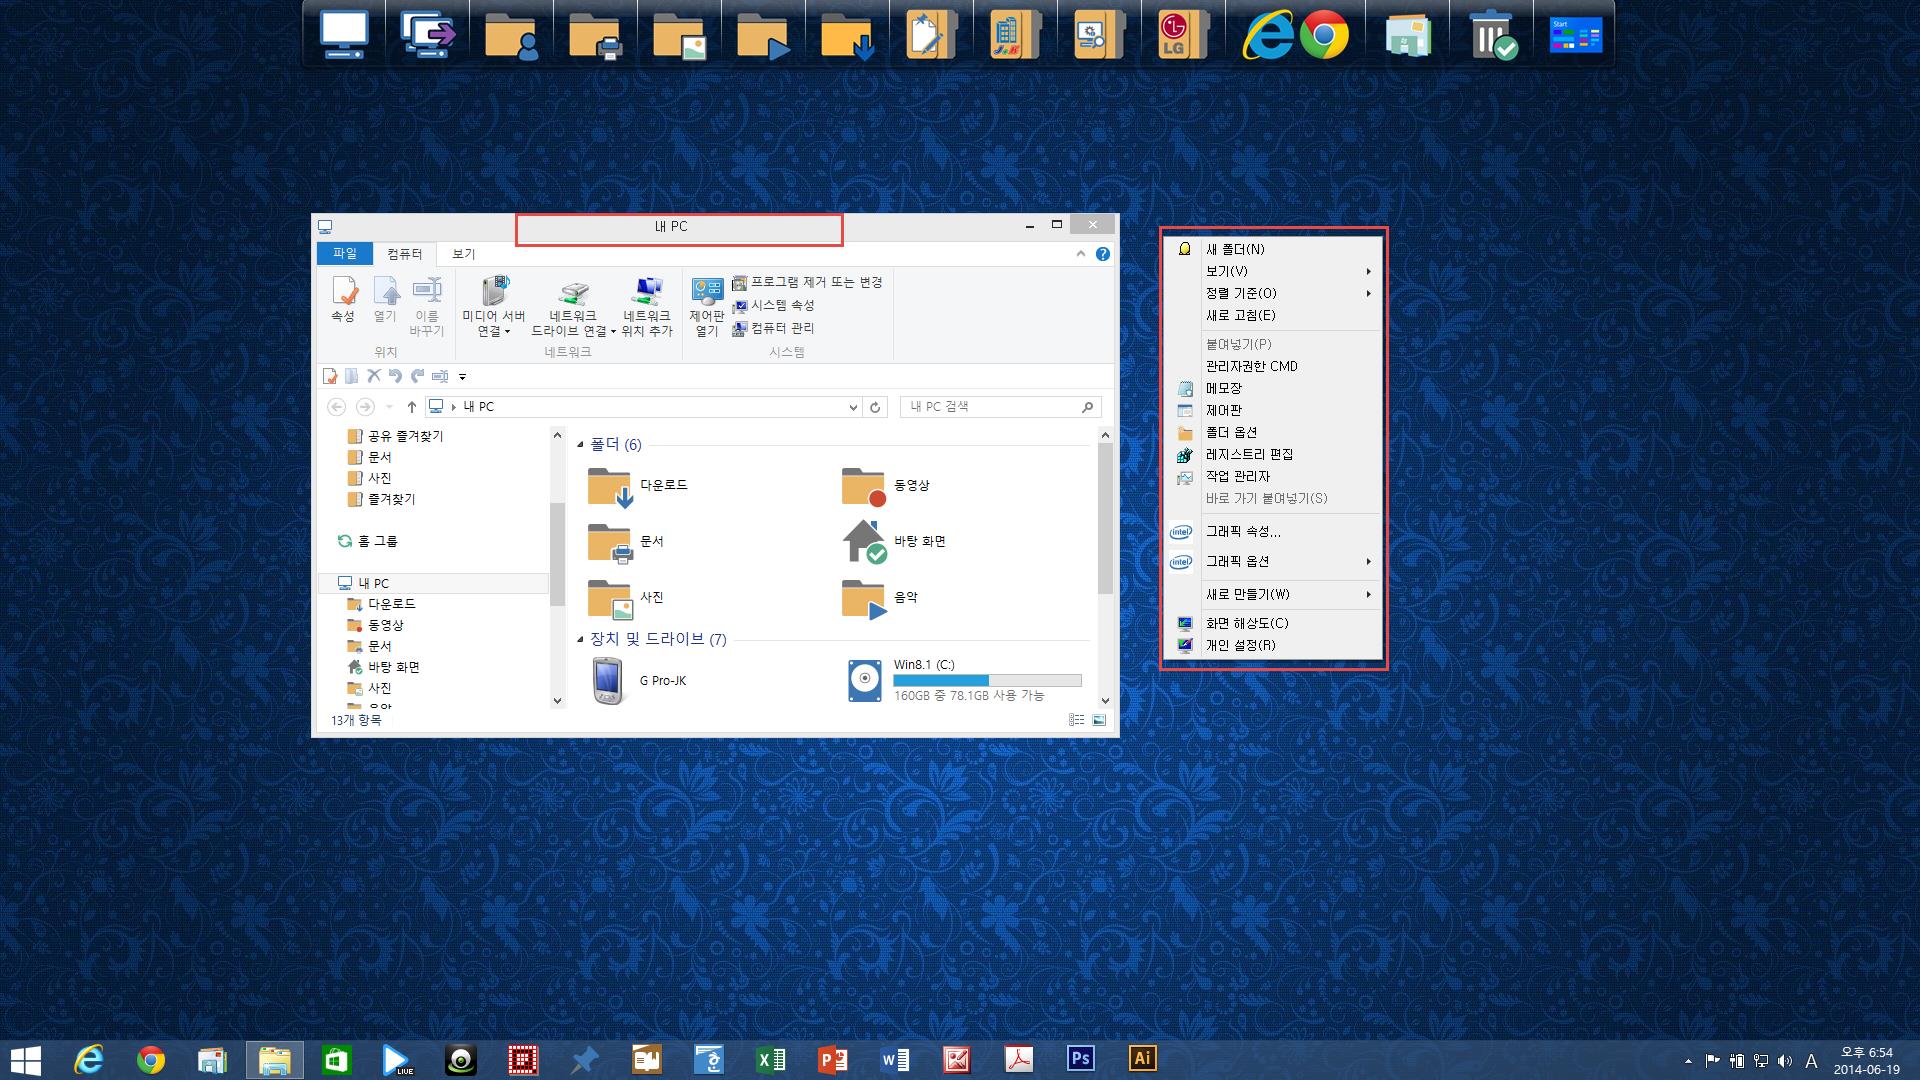Click 제어판 열기 control panel ribbon icon
The height and width of the screenshot is (1080, 1920).
(707, 307)
